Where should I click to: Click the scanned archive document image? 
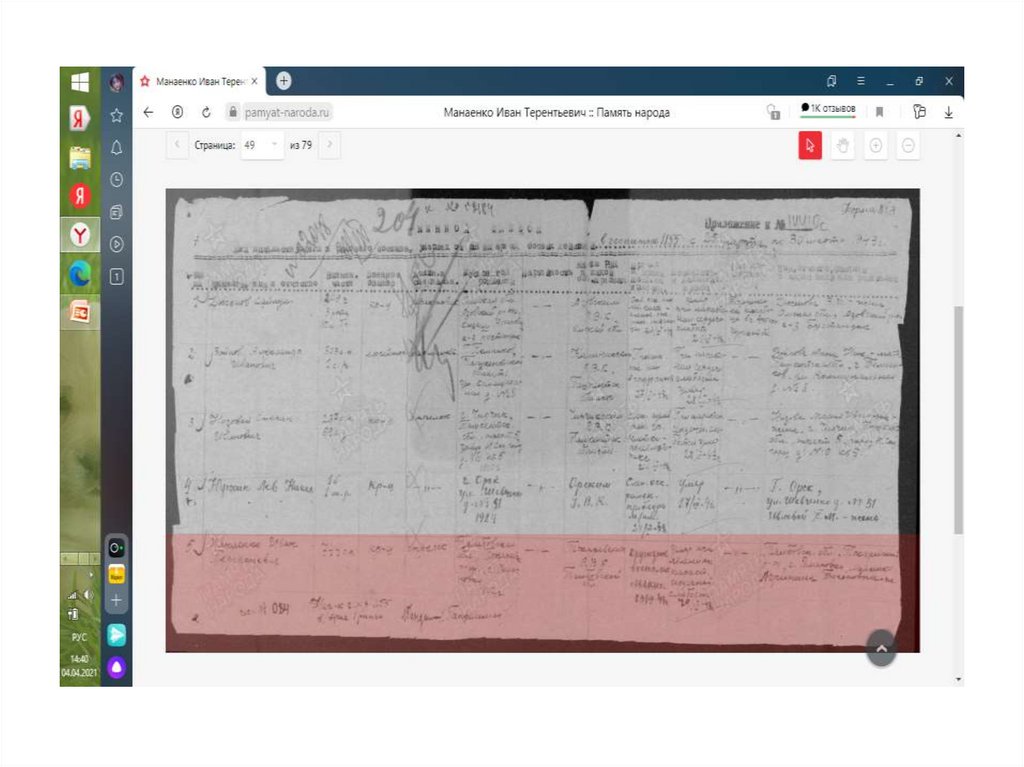tap(543, 421)
